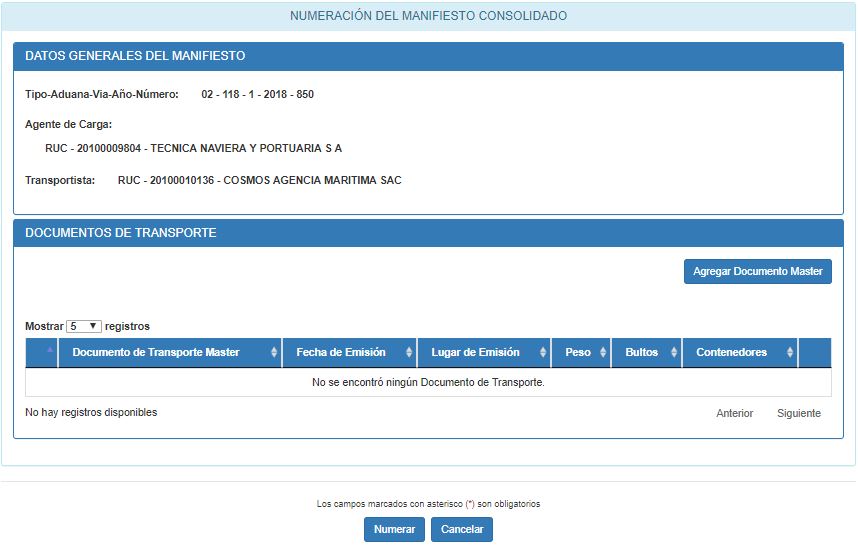Image resolution: width=858 pixels, height=554 pixels.
Task: Click NUMERACIÓN DEL MANIFIESTO CONSOLIDADO title
Action: point(428,16)
